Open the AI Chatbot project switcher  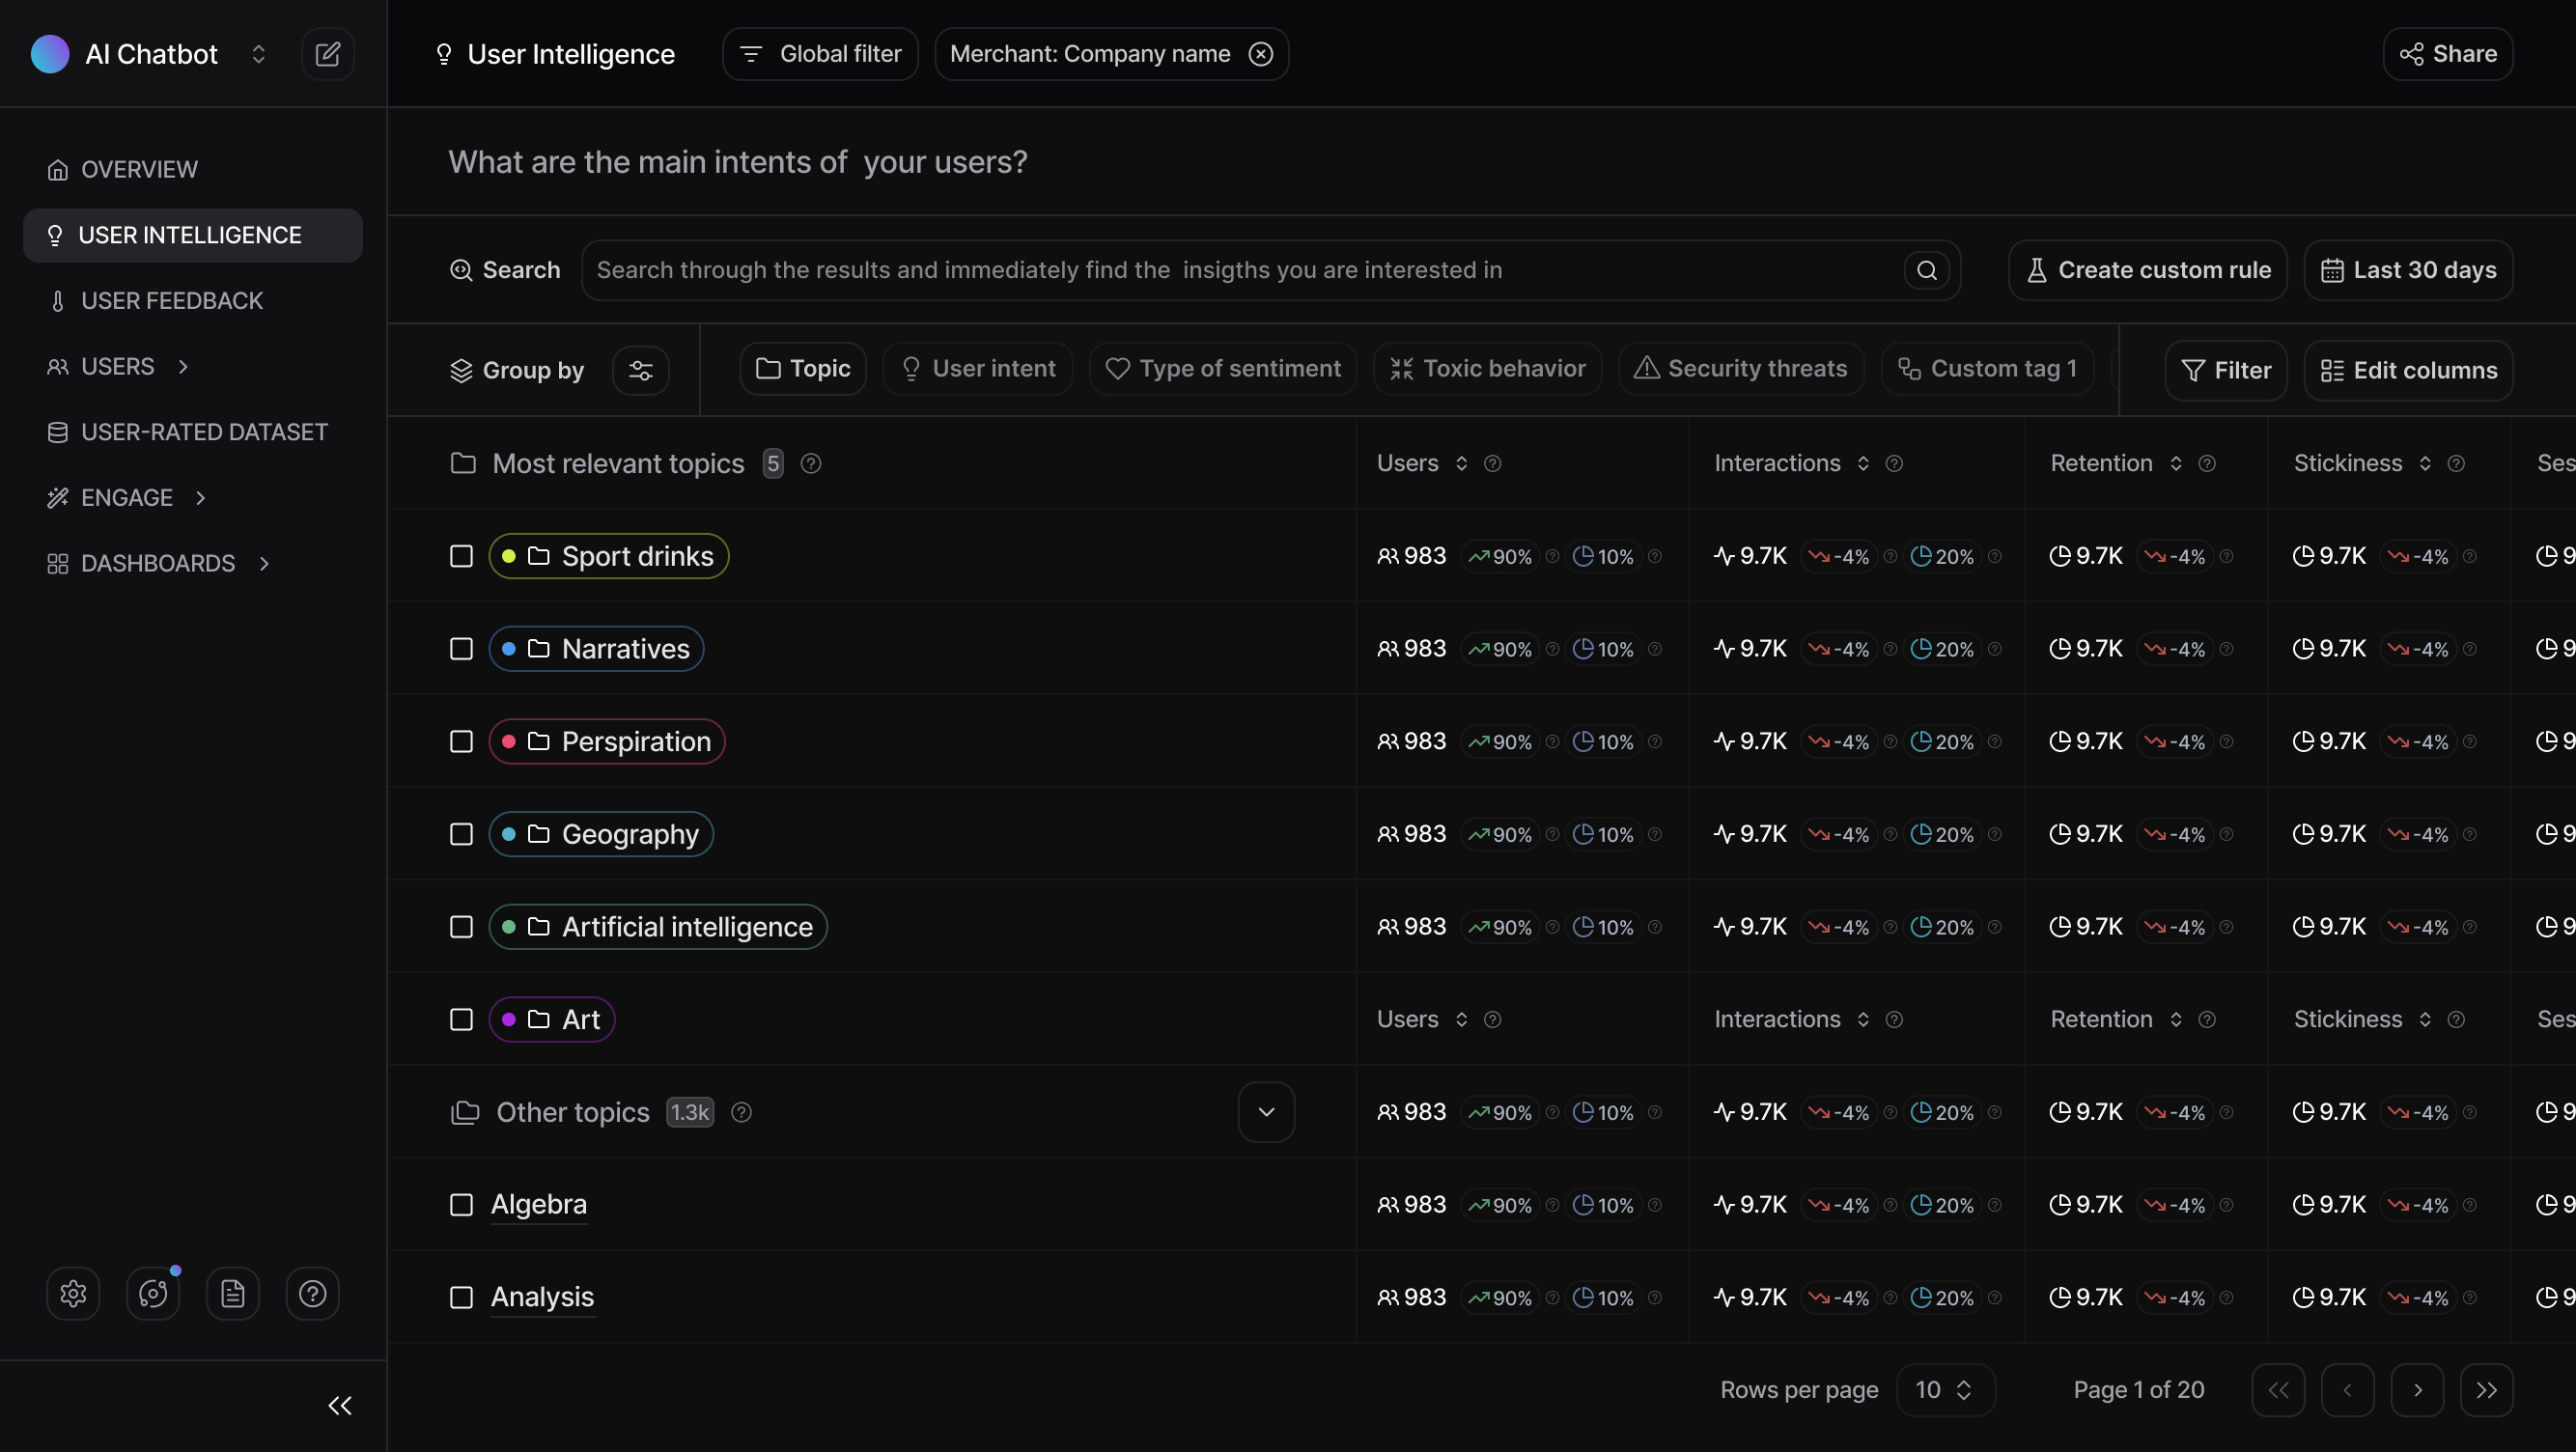click(x=258, y=54)
